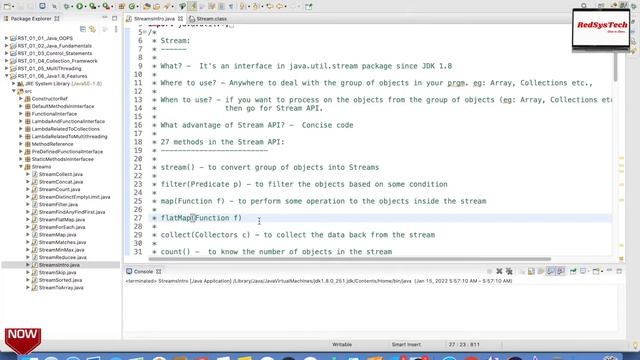
Task: Toggle Show Console on standard output change
Action: [x=551, y=271]
